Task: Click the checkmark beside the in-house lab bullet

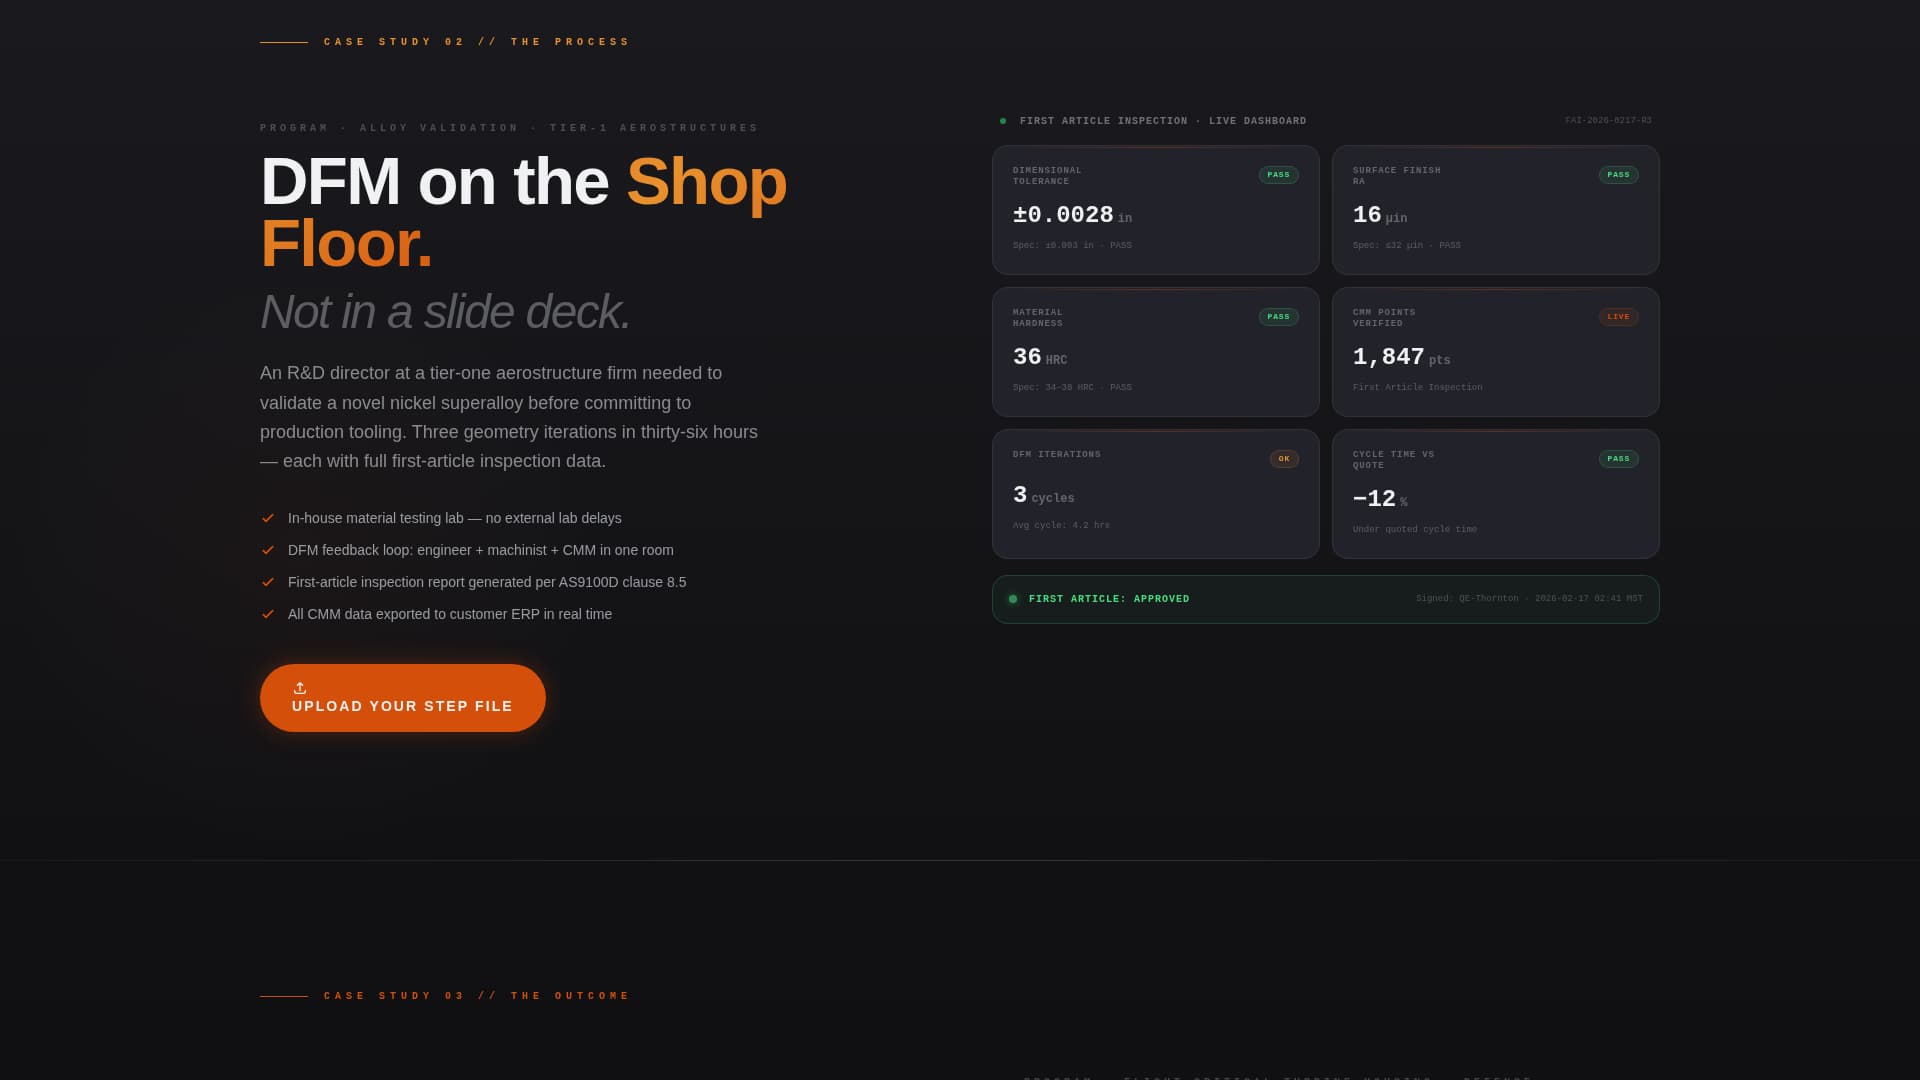Action: (x=268, y=517)
